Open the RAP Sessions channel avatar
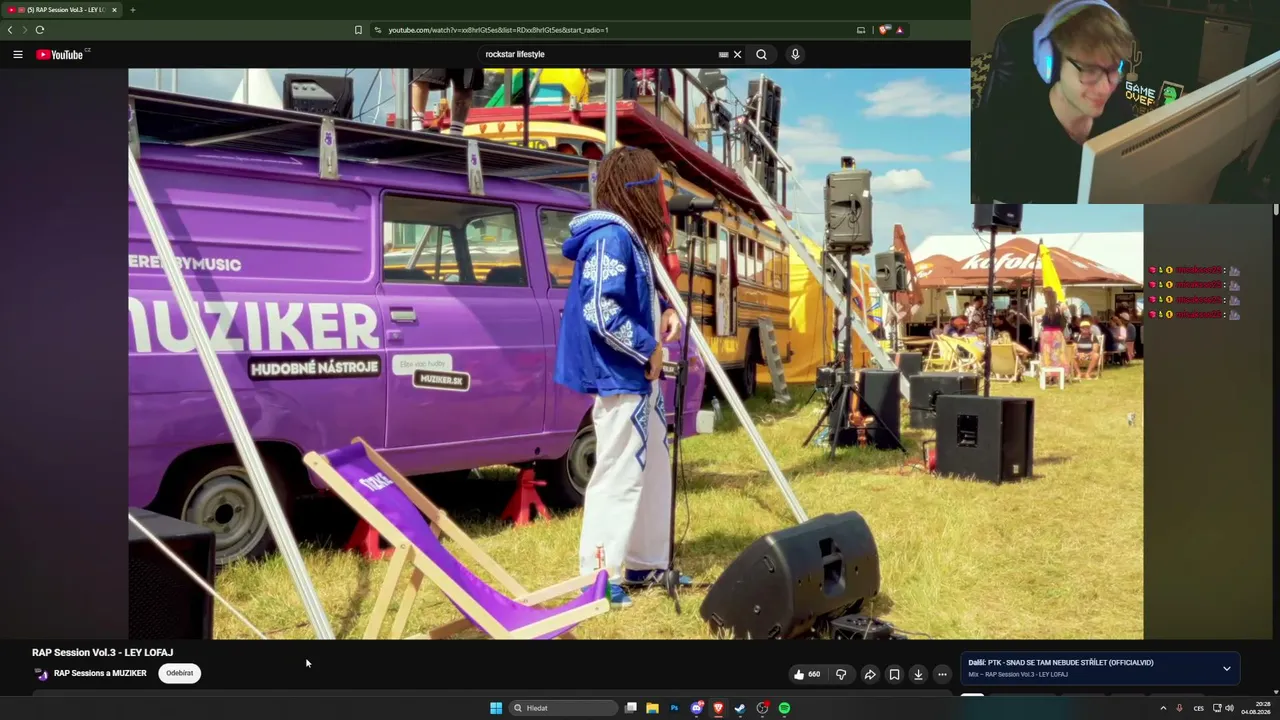This screenshot has height=720, width=1280. point(41,674)
